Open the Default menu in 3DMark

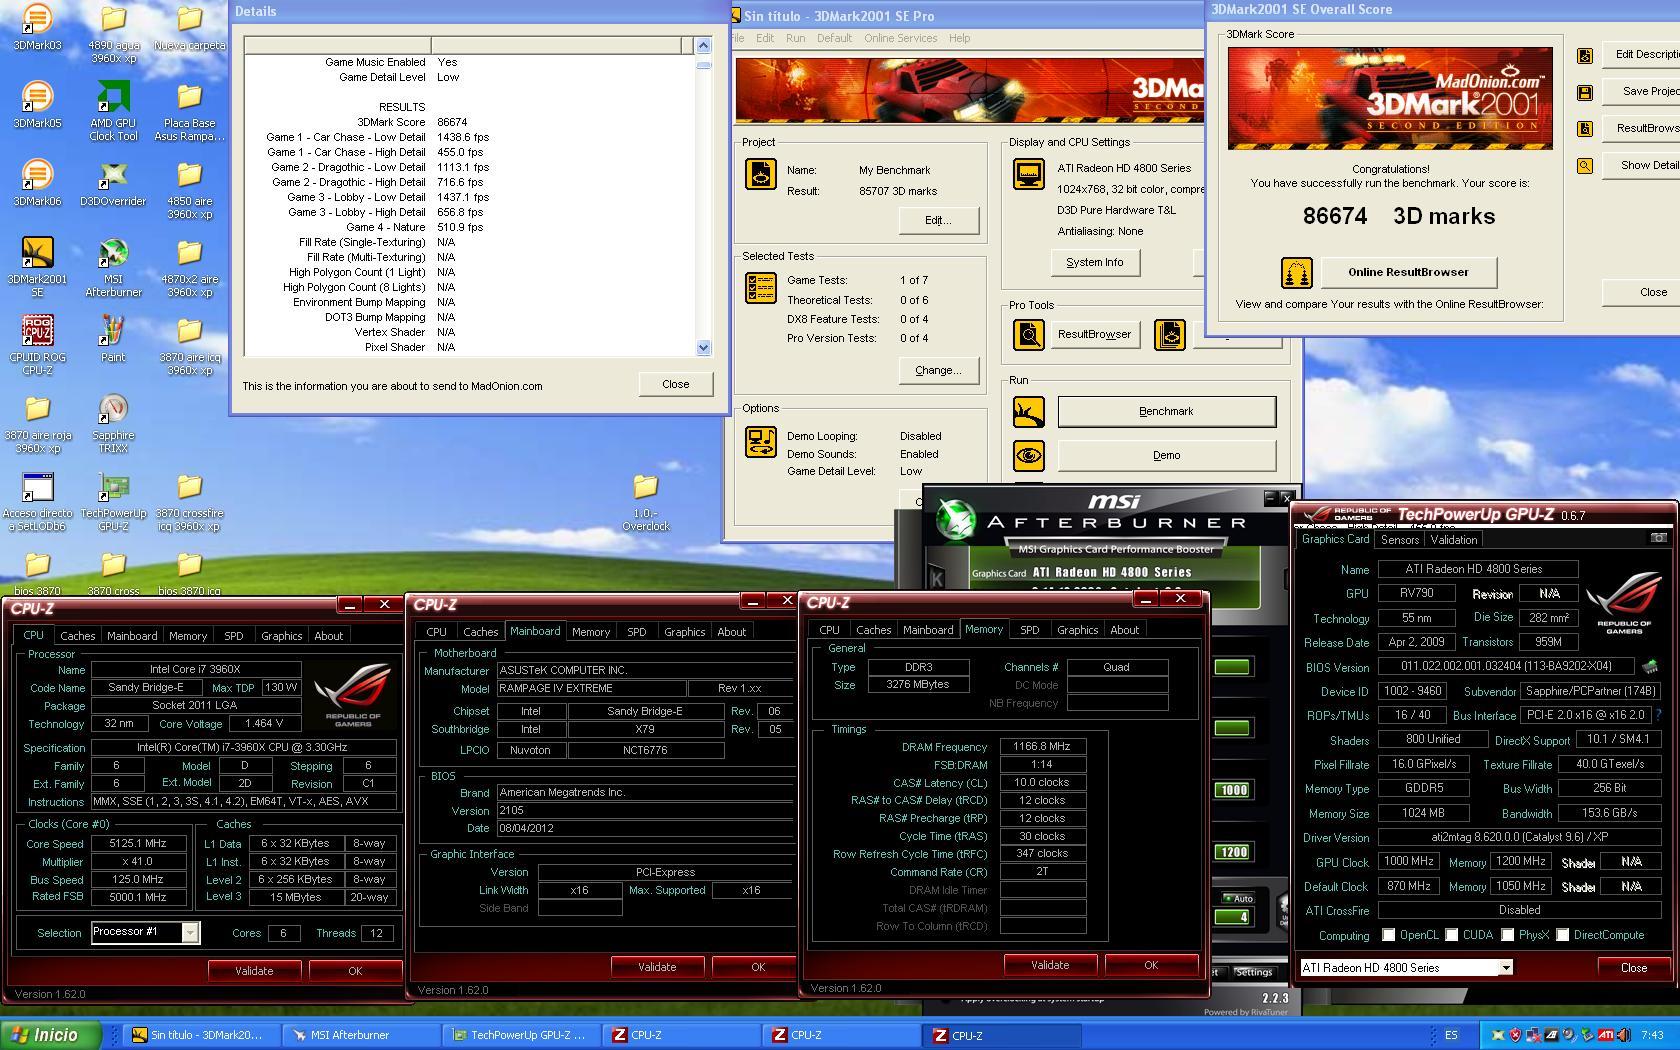coord(834,38)
